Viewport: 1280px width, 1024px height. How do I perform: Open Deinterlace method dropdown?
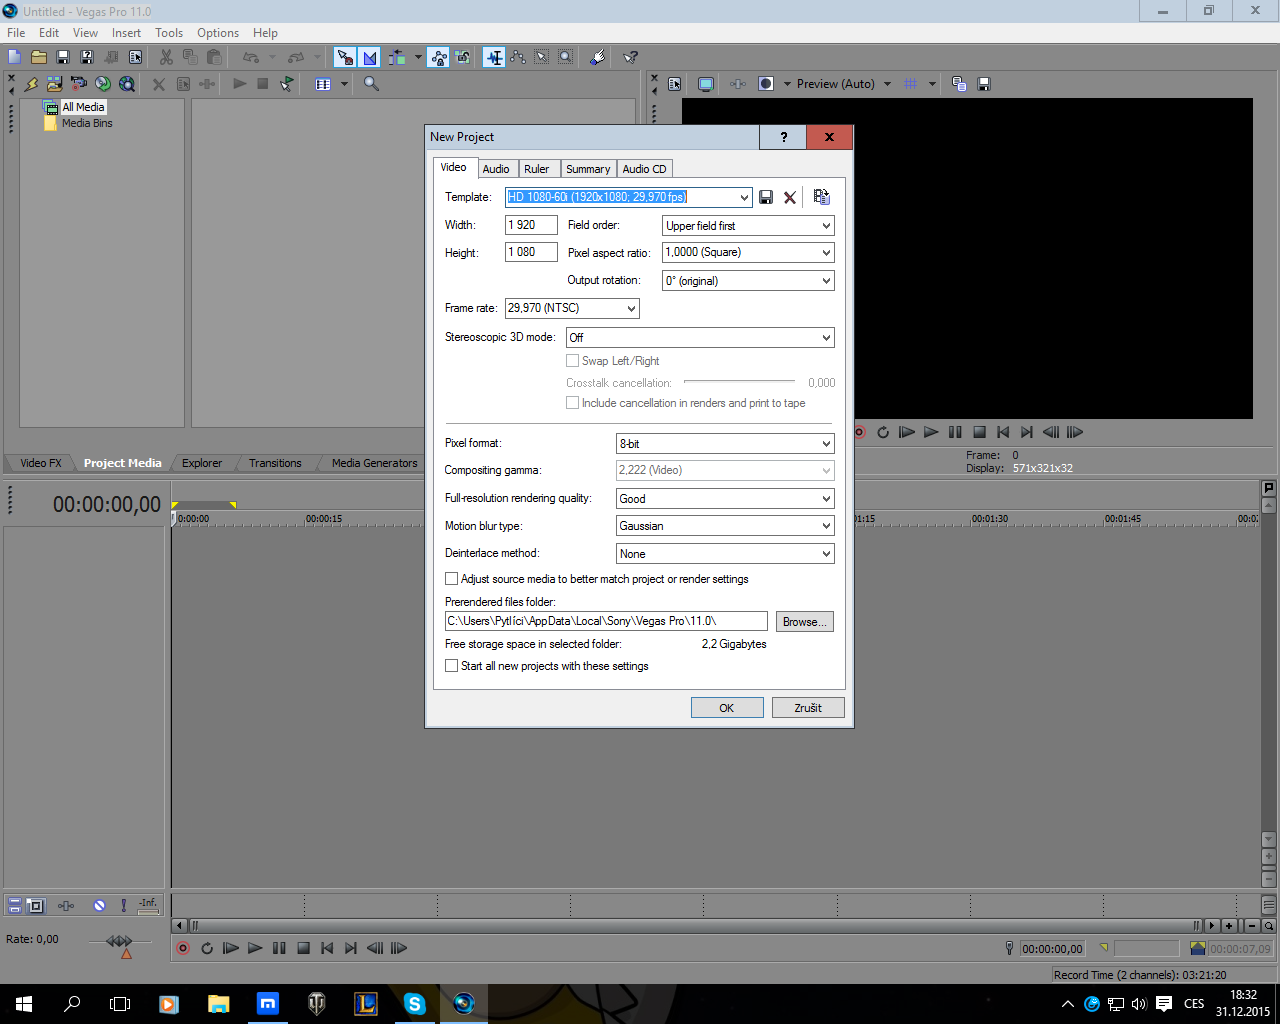click(x=826, y=554)
